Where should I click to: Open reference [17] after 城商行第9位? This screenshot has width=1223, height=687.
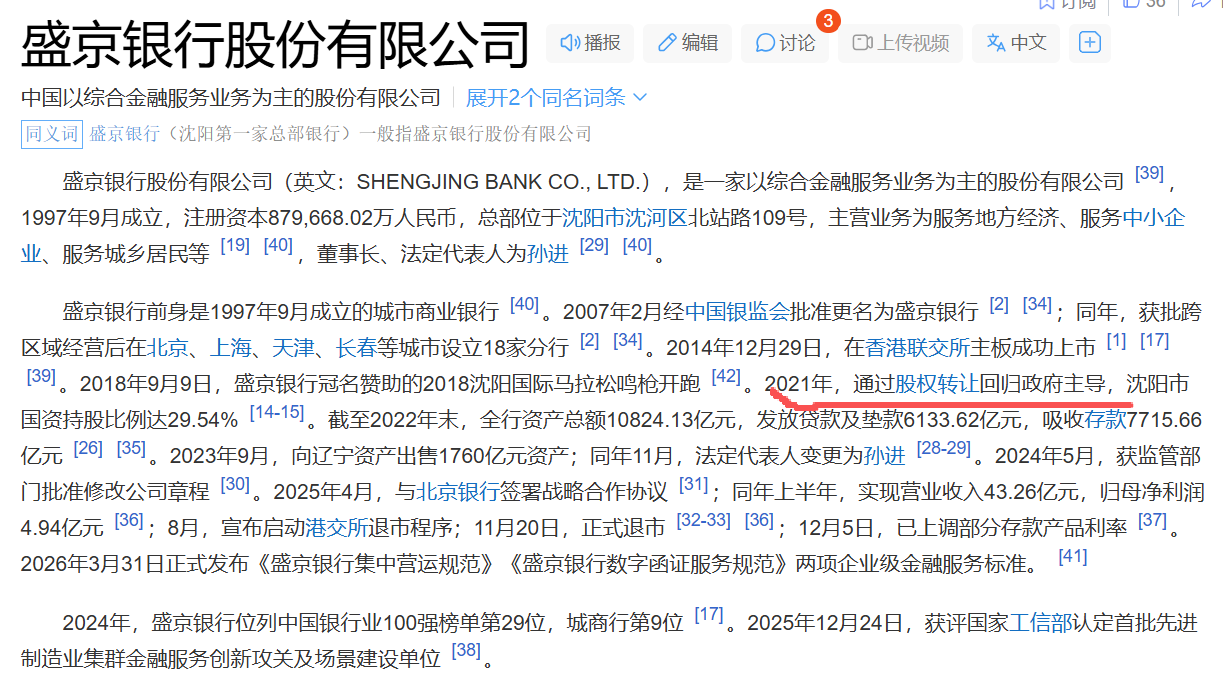pyautogui.click(x=709, y=615)
